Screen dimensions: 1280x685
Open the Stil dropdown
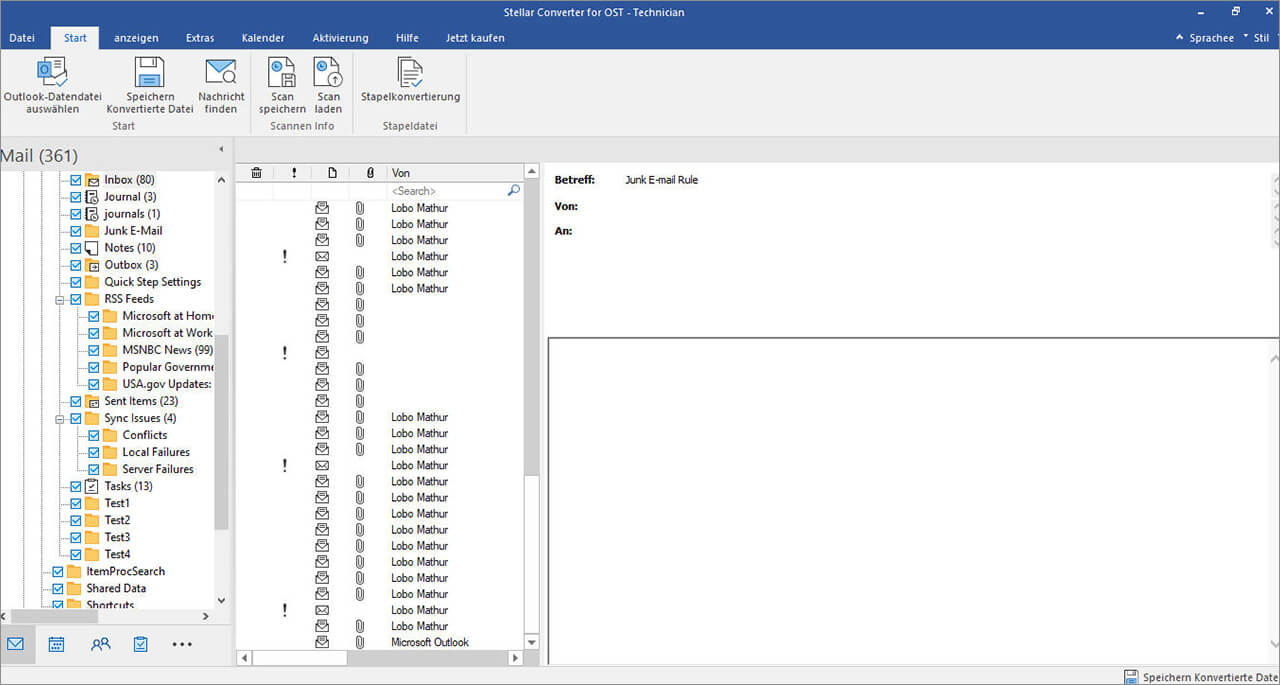[x=1260, y=38]
